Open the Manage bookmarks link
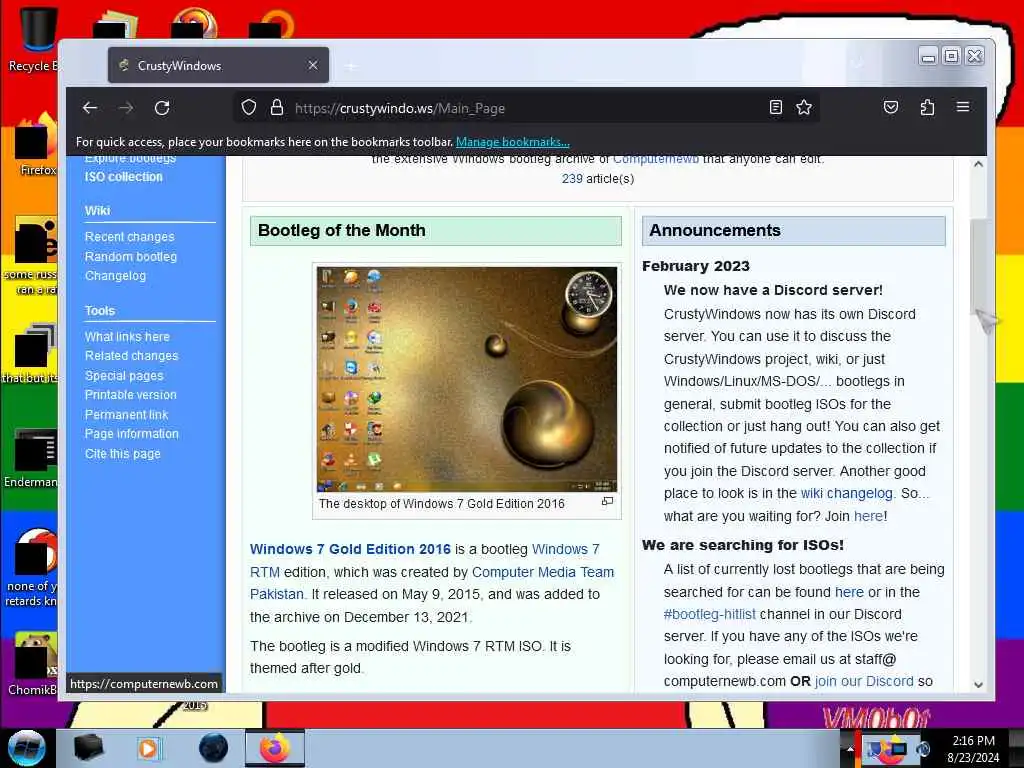Screen dimensions: 1024x768 pos(513,142)
